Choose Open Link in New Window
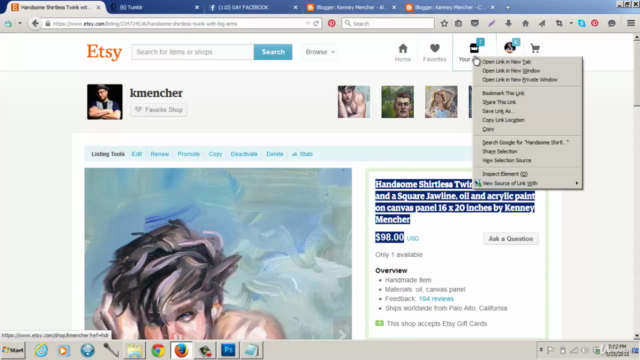 [x=527, y=71]
